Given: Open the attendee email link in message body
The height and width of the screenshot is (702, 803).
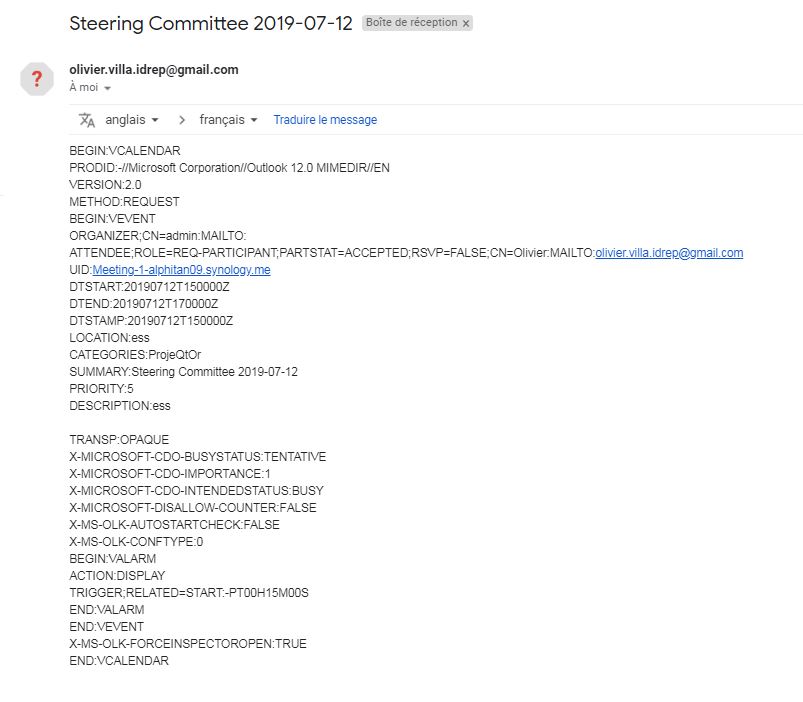Looking at the screenshot, I should point(669,253).
